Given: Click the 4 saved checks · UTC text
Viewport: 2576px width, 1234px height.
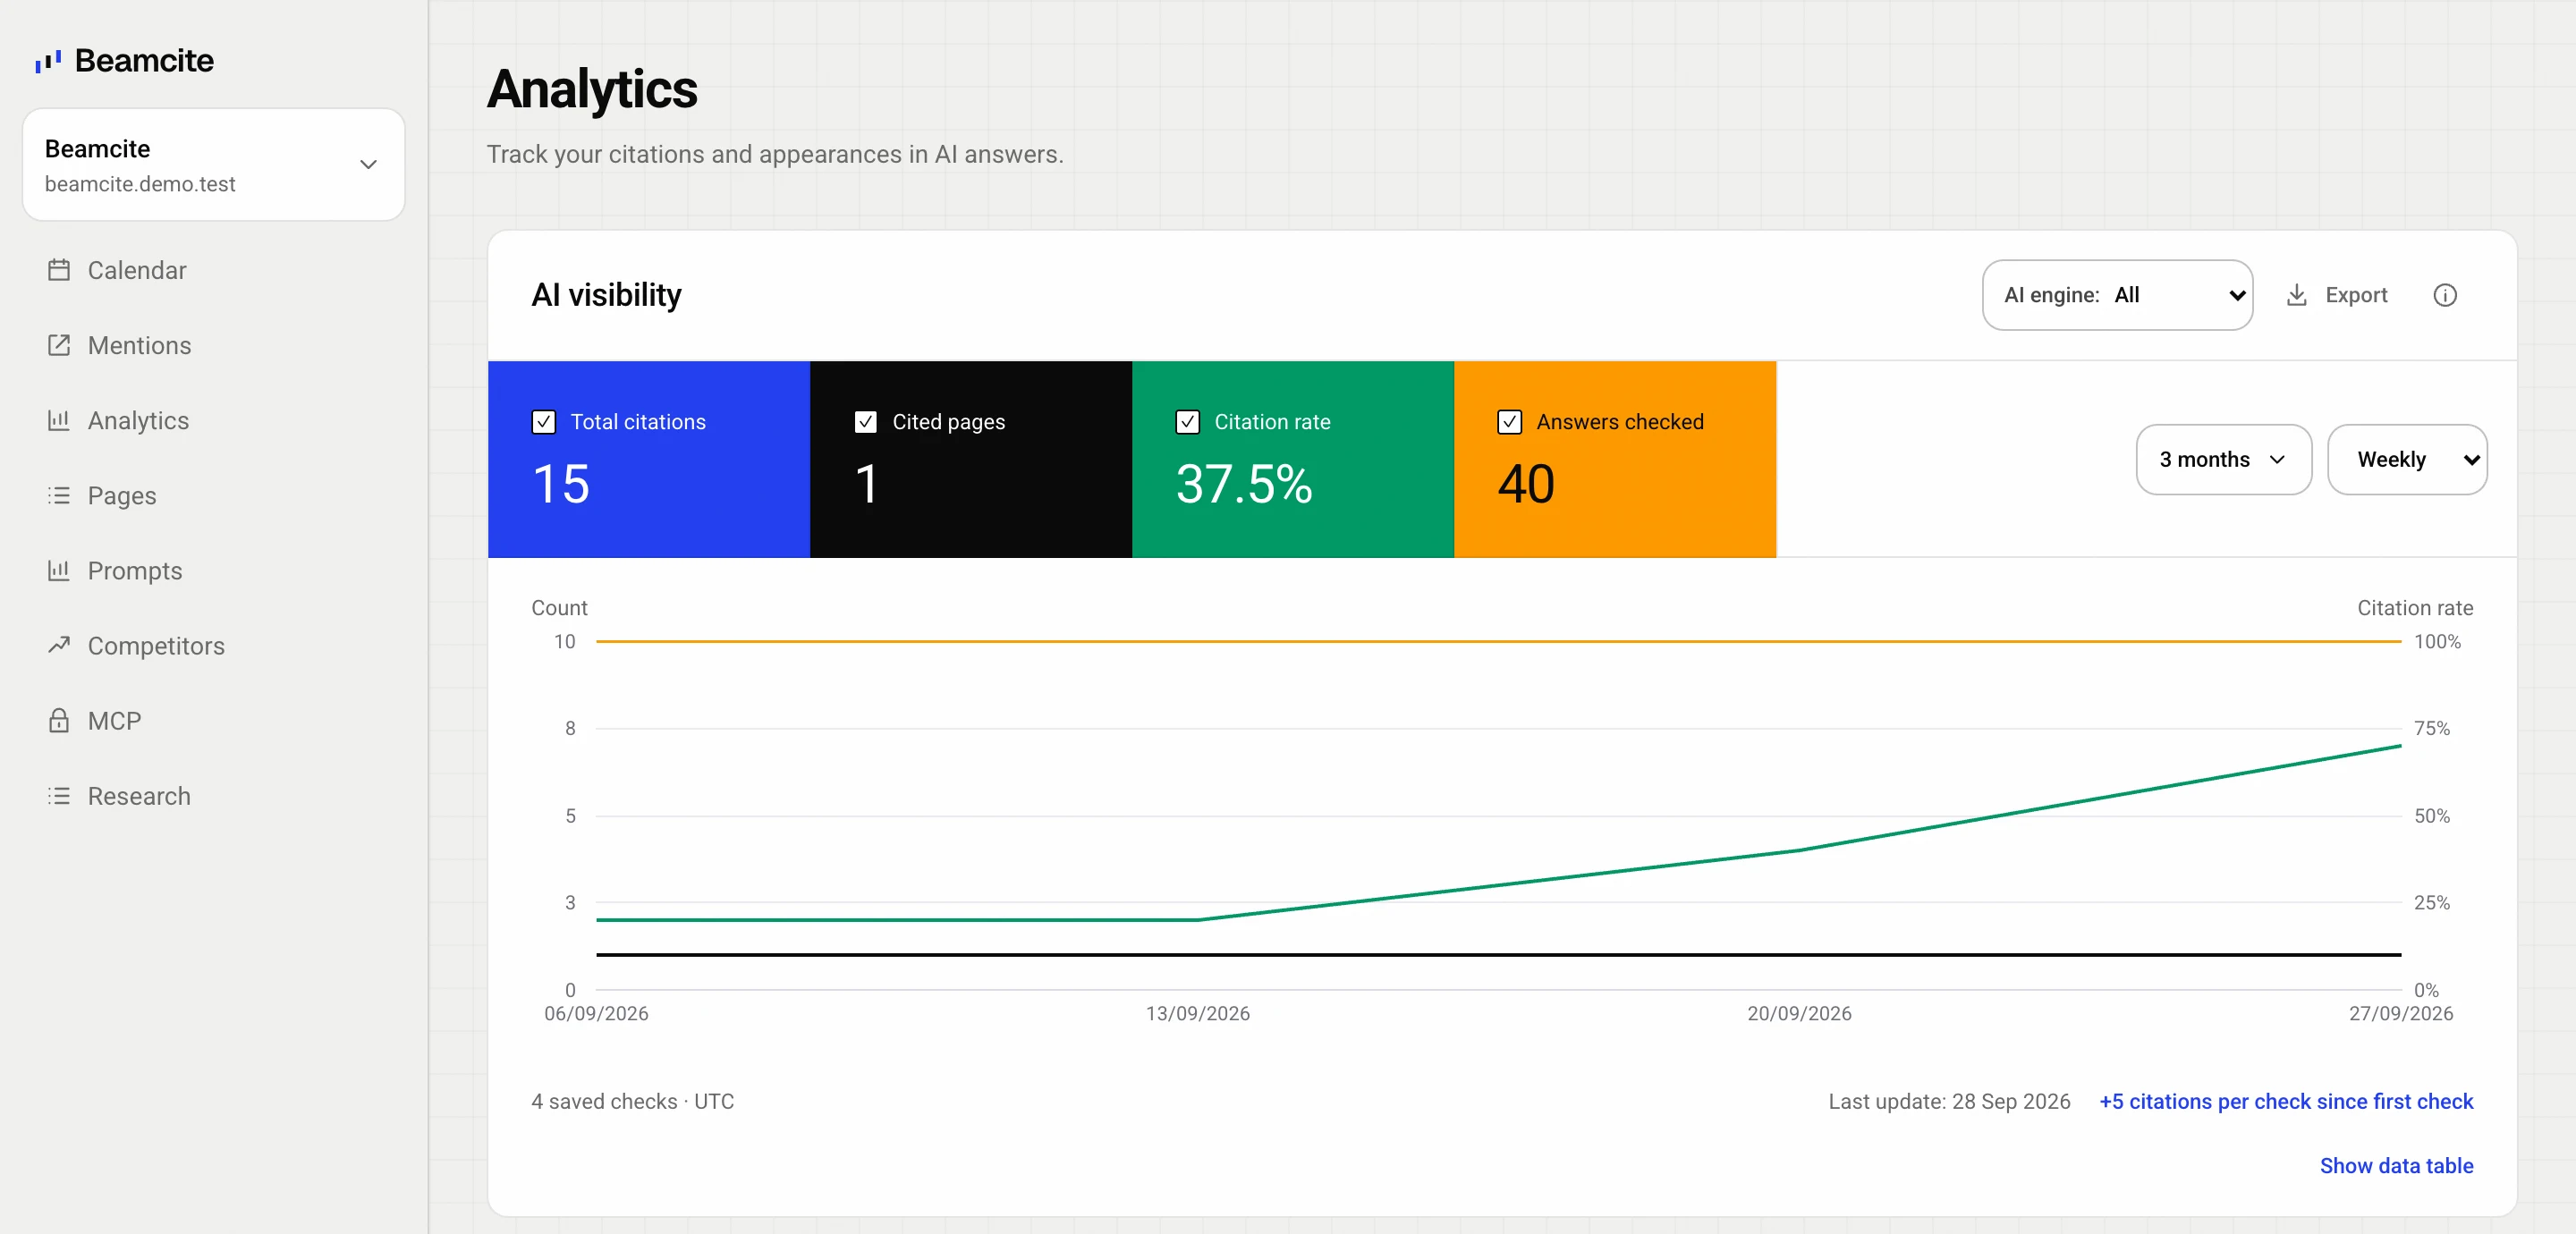Looking at the screenshot, I should [x=632, y=1100].
